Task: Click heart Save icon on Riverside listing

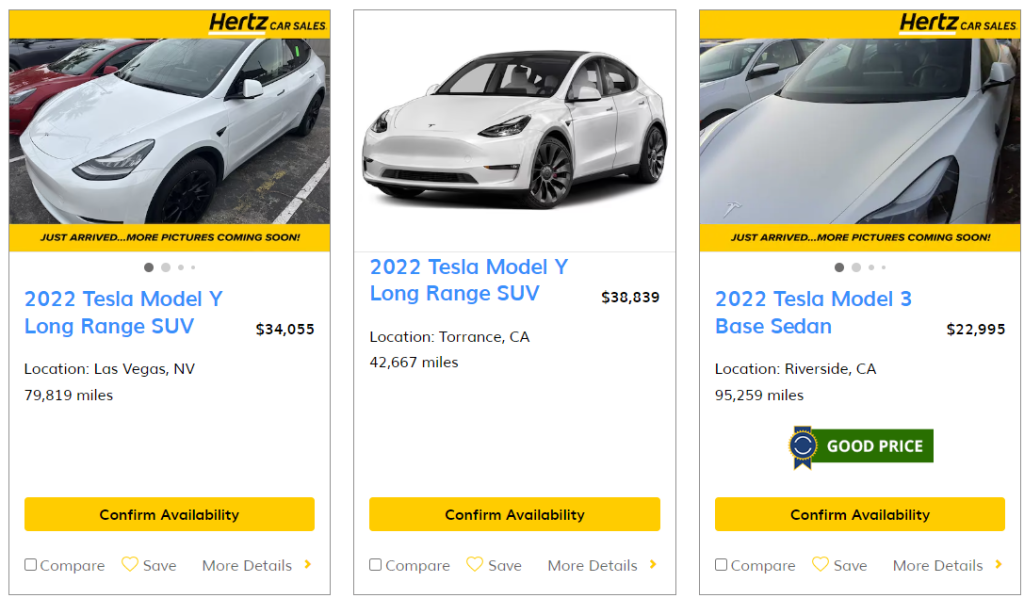Action: click(820, 565)
